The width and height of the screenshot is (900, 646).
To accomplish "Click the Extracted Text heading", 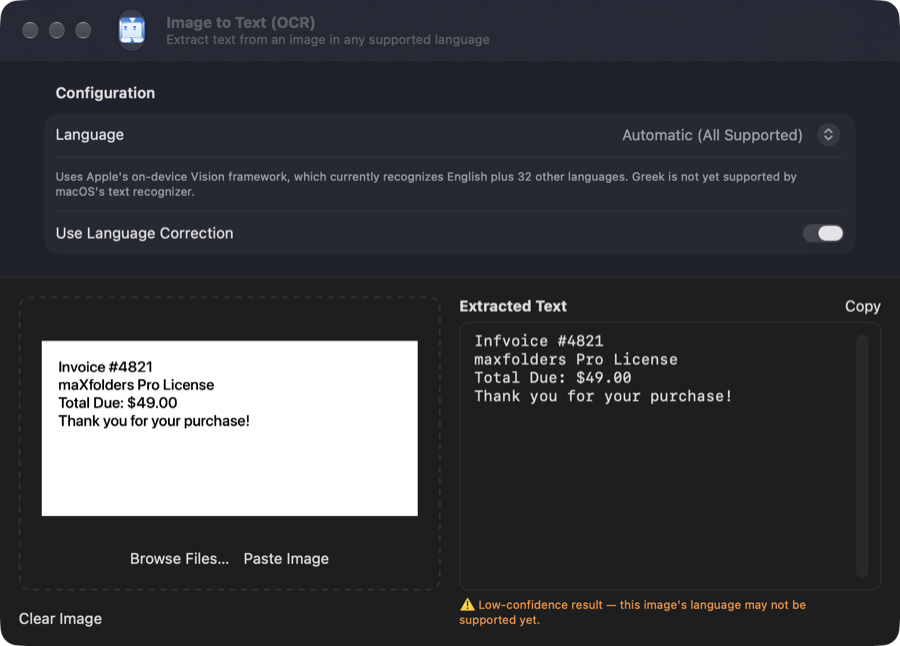I will 513,306.
